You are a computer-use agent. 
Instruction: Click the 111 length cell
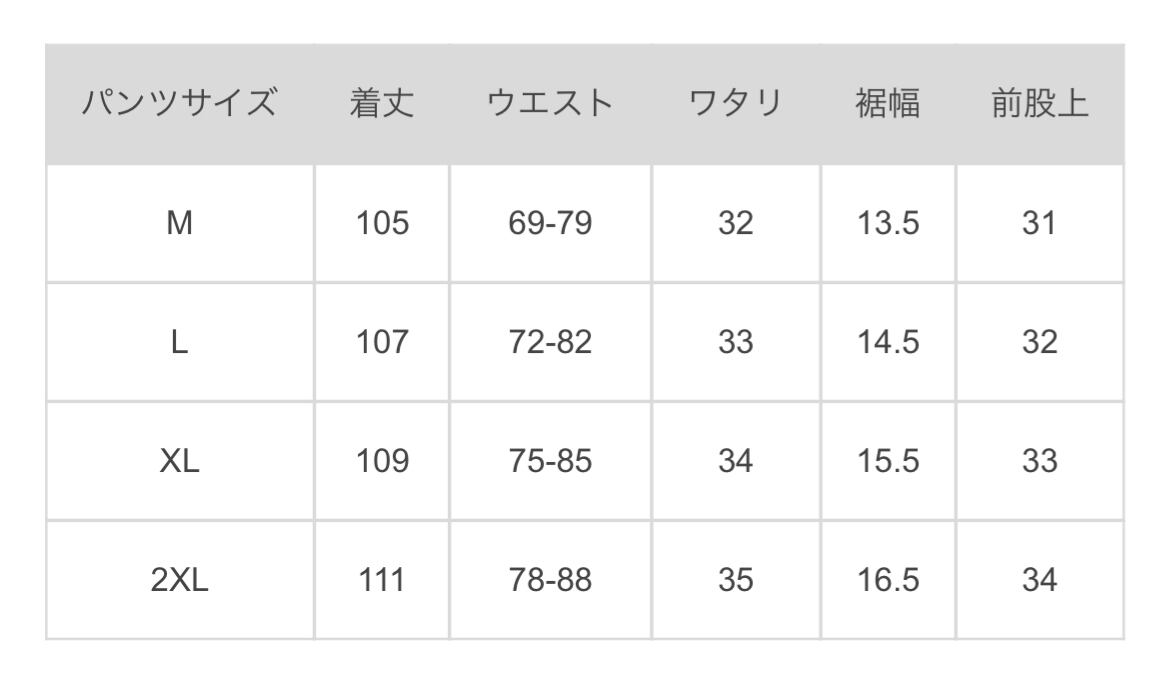click(x=382, y=580)
